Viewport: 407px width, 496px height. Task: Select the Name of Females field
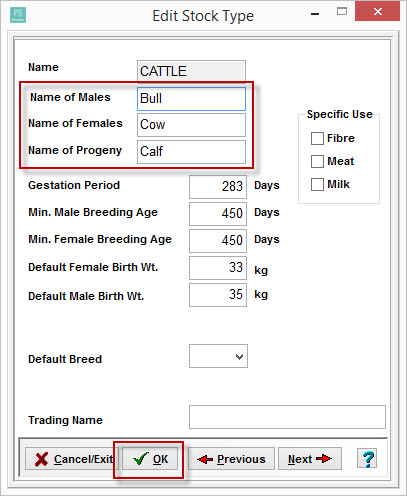[x=191, y=125]
